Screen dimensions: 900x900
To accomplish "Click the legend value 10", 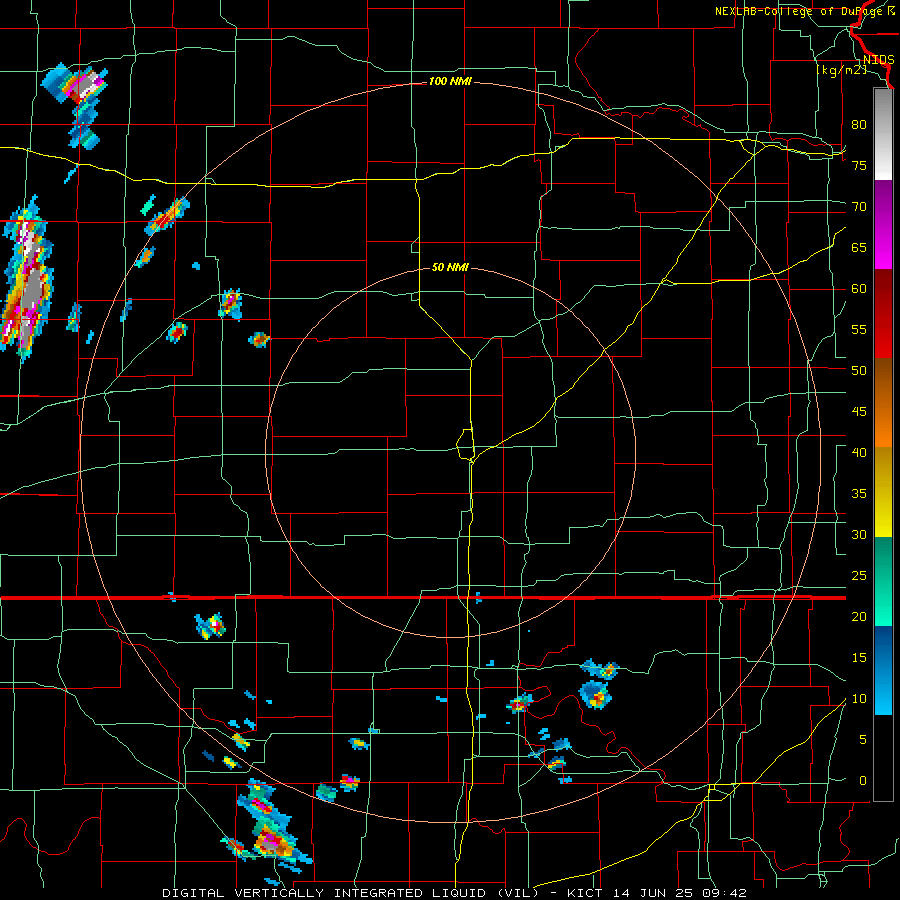I will [859, 699].
